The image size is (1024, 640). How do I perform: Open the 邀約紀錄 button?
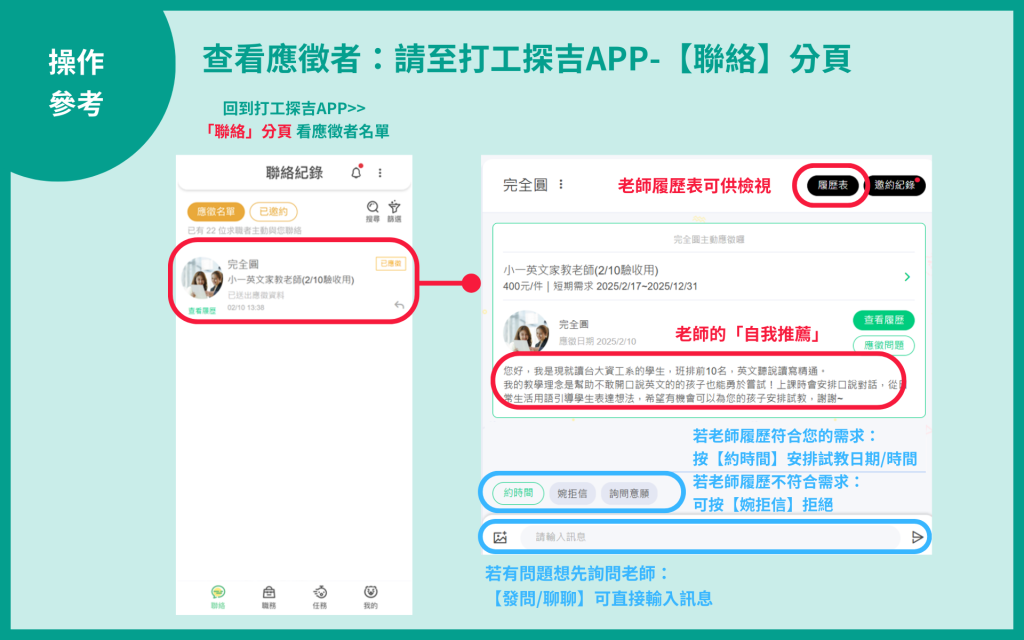(x=894, y=185)
